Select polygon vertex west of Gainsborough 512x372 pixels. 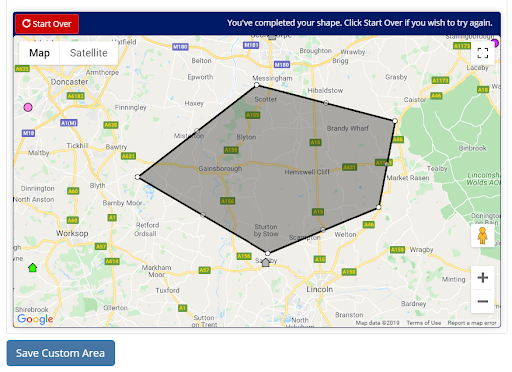point(137,177)
